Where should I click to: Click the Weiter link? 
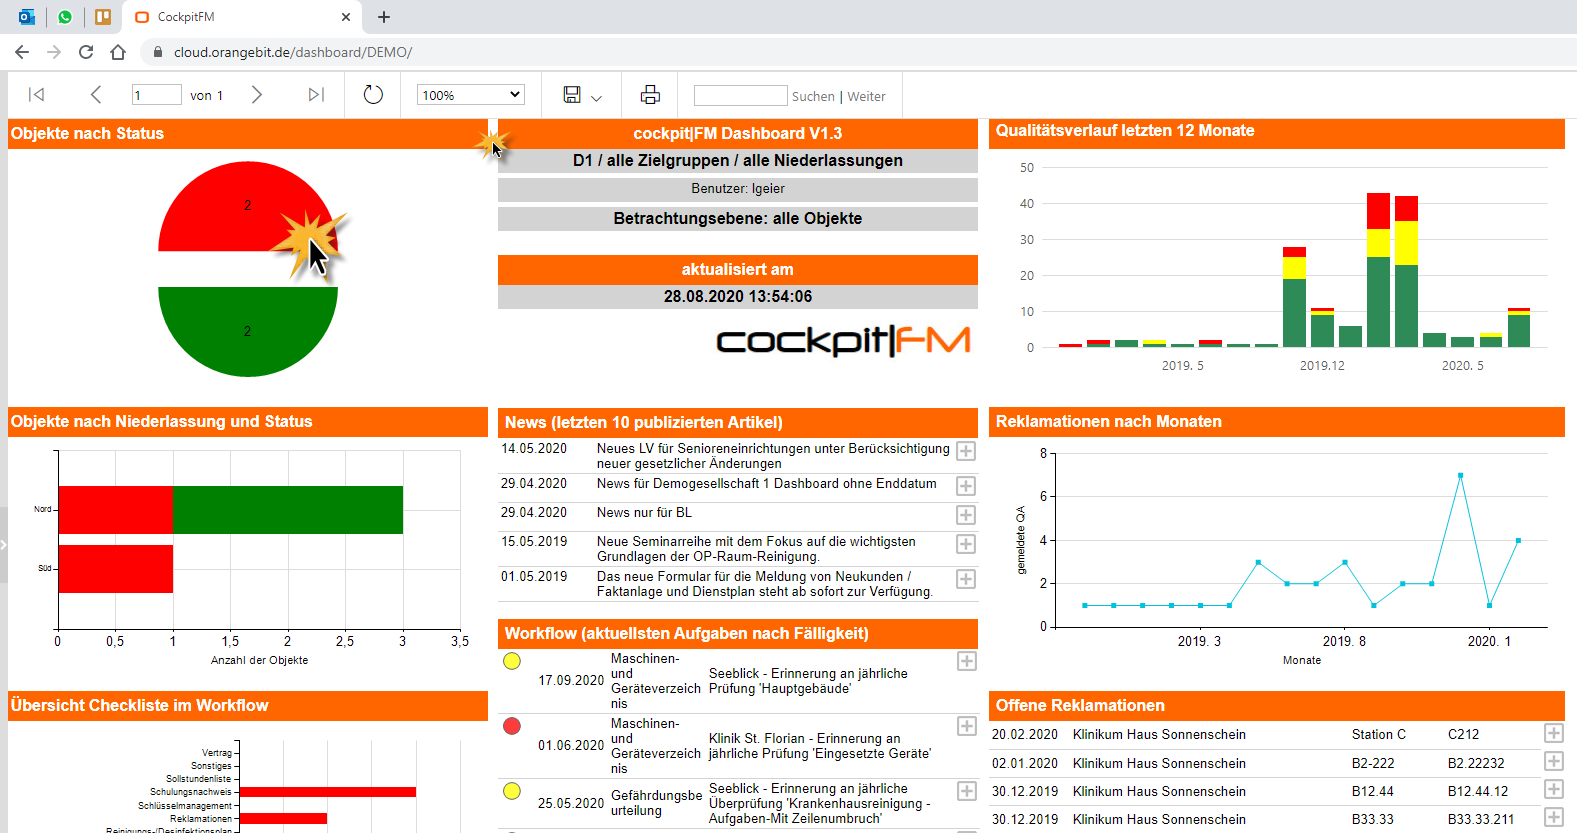point(866,97)
